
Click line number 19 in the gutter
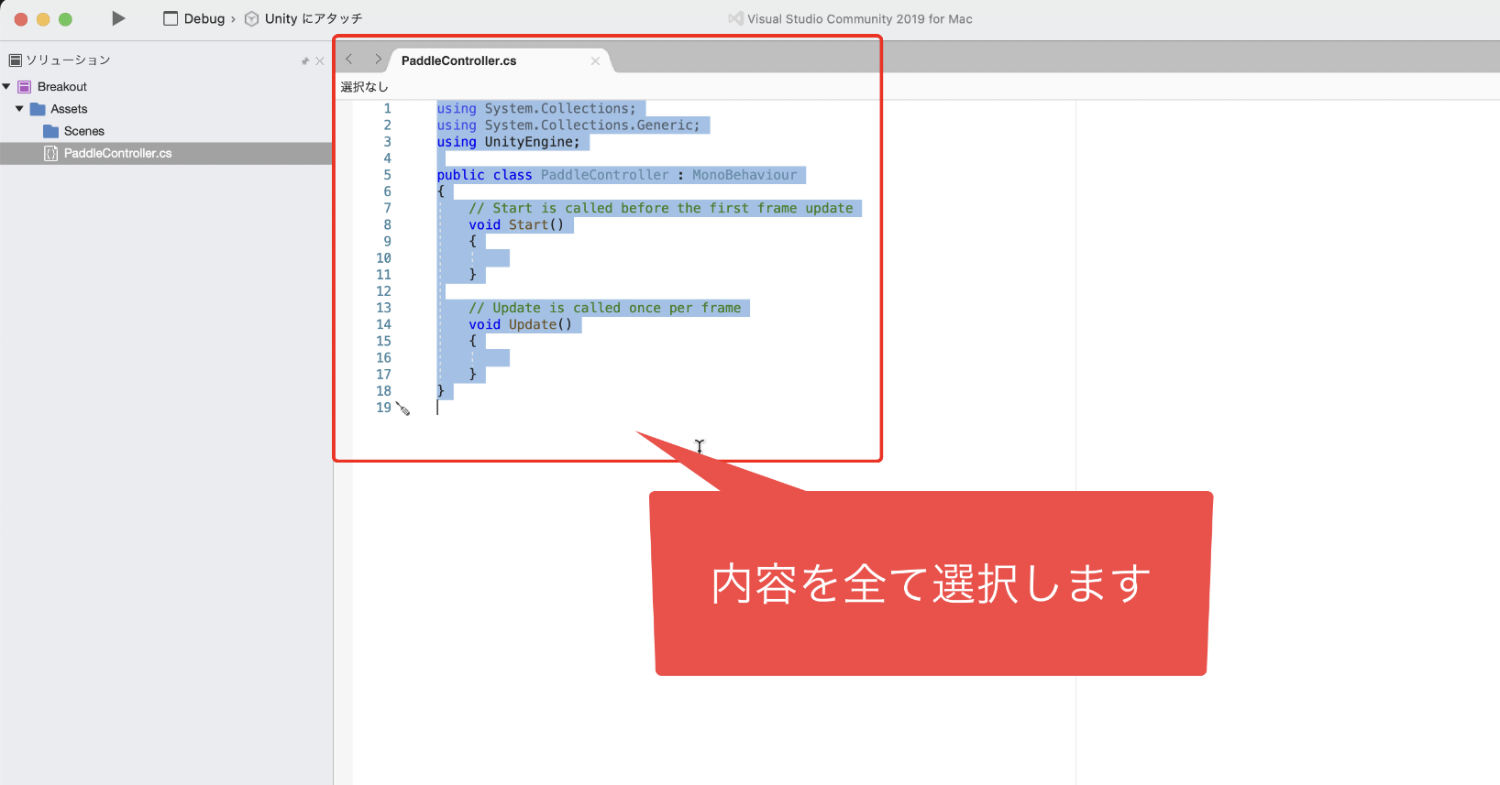(x=383, y=408)
